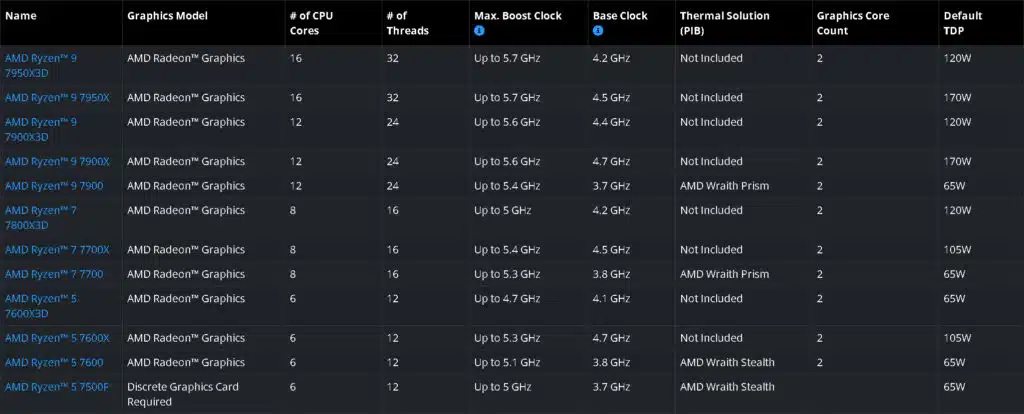Open the AMD Ryzen 9 7950X link
This screenshot has width=1024, height=414.
57,97
